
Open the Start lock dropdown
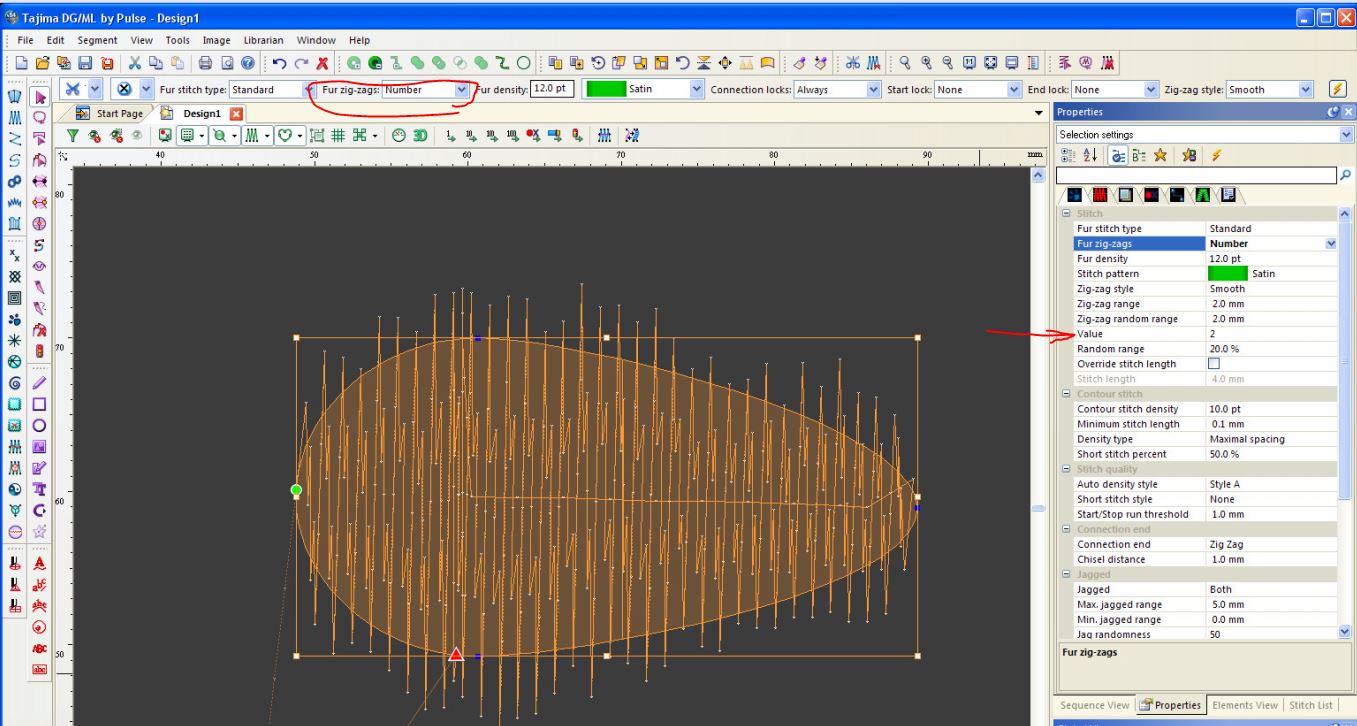(1014, 89)
